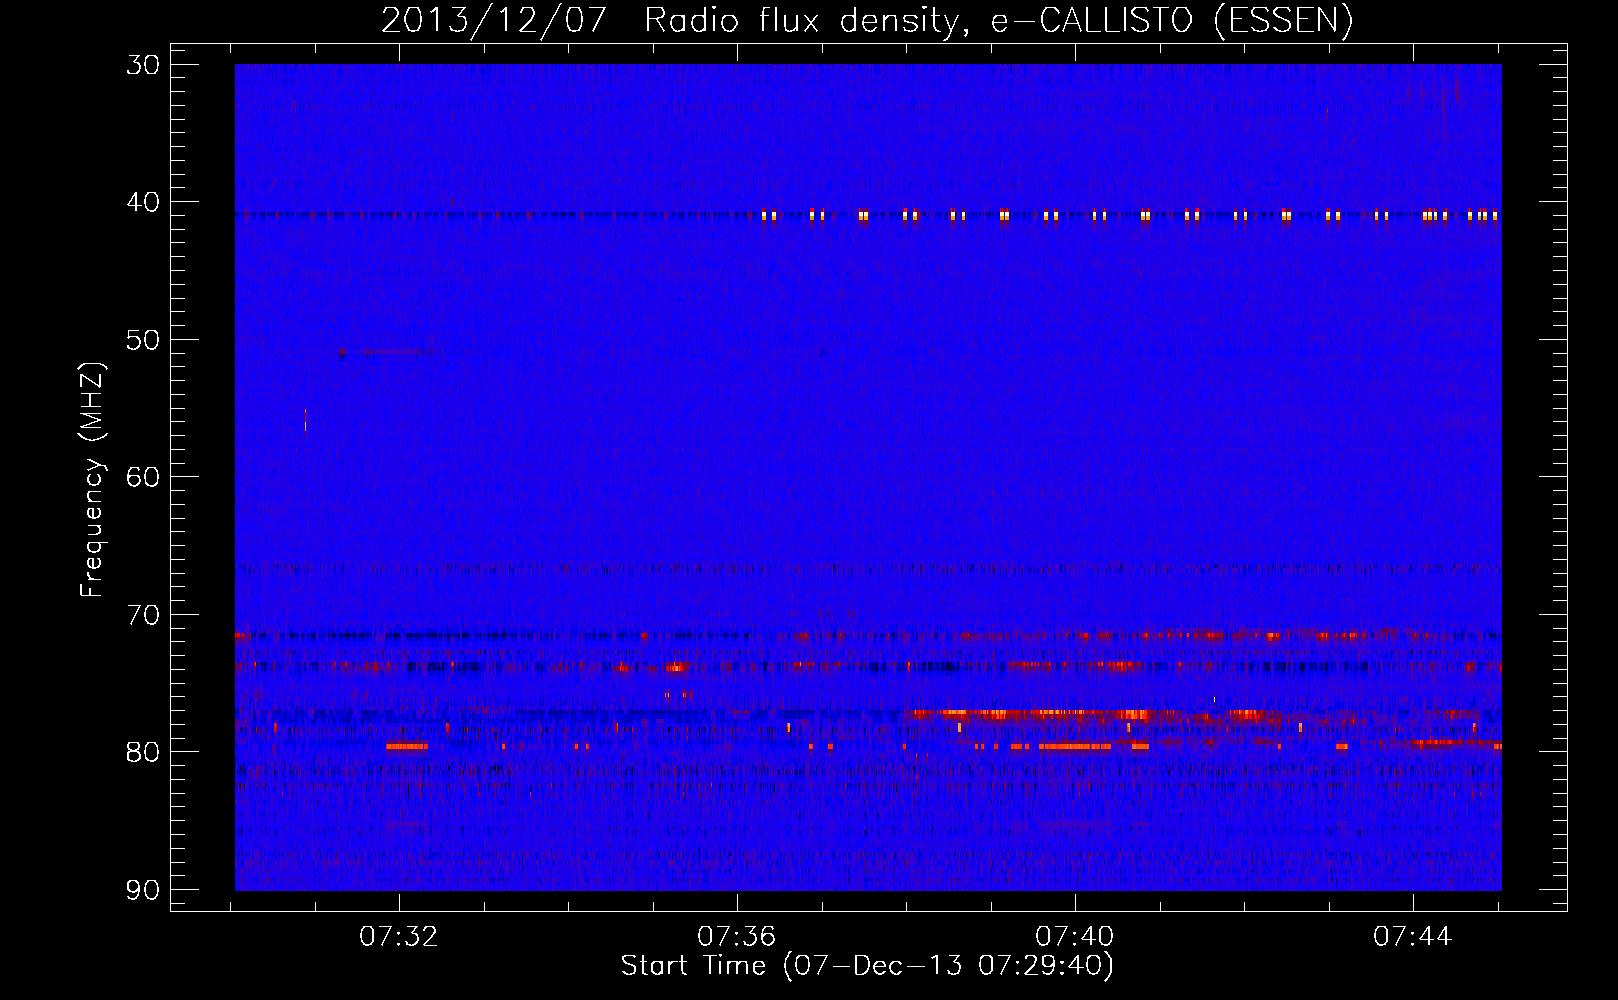Click the short red streak near 51 MHz
The width and height of the screenshot is (1618, 1000).
(x=390, y=352)
